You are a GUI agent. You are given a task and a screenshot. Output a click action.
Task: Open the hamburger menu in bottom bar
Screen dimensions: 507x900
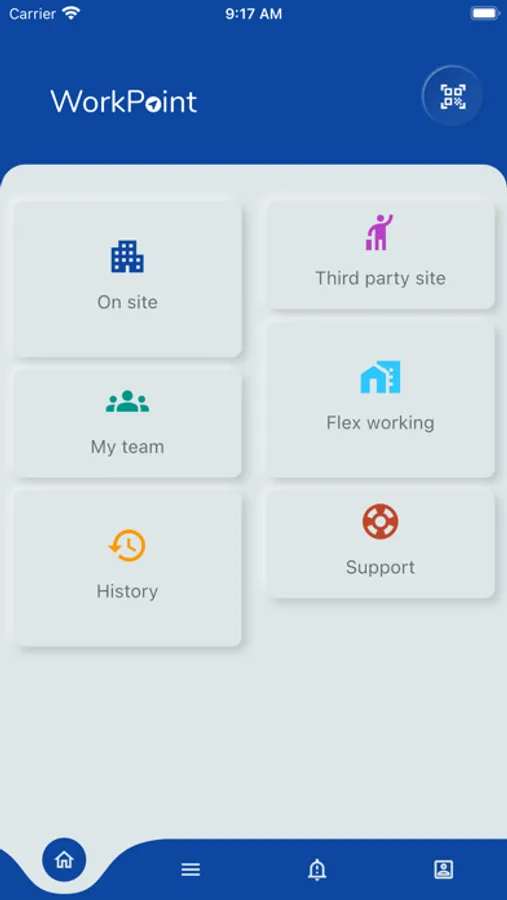pos(191,870)
